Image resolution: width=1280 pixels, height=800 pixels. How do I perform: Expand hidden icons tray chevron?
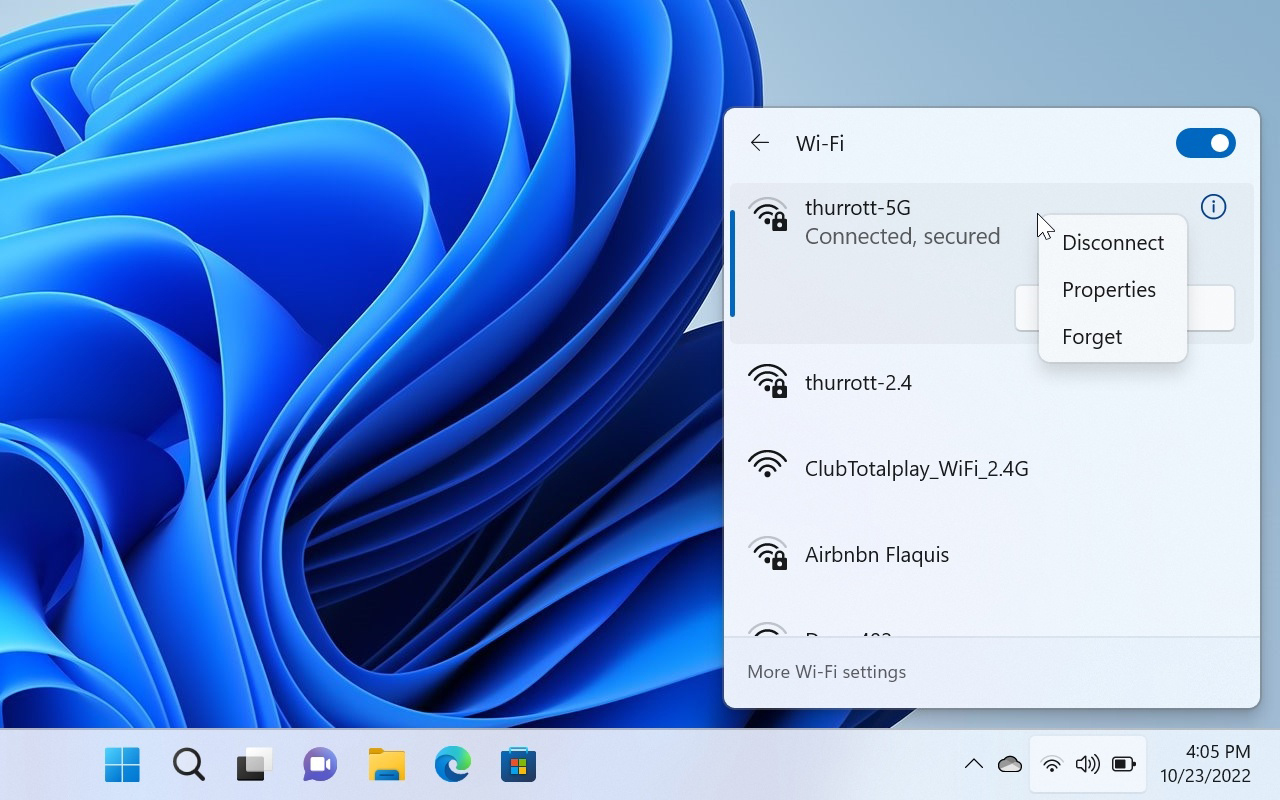973,765
